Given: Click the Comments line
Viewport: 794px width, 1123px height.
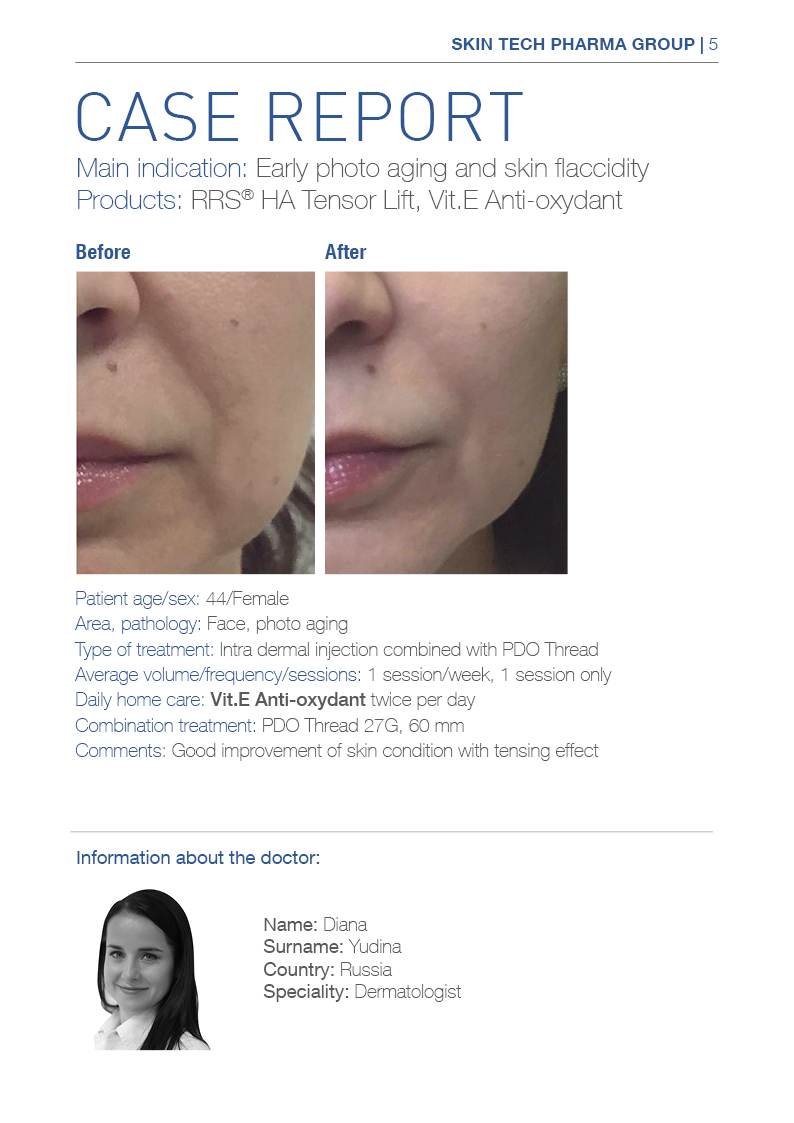Looking at the screenshot, I should [337, 751].
